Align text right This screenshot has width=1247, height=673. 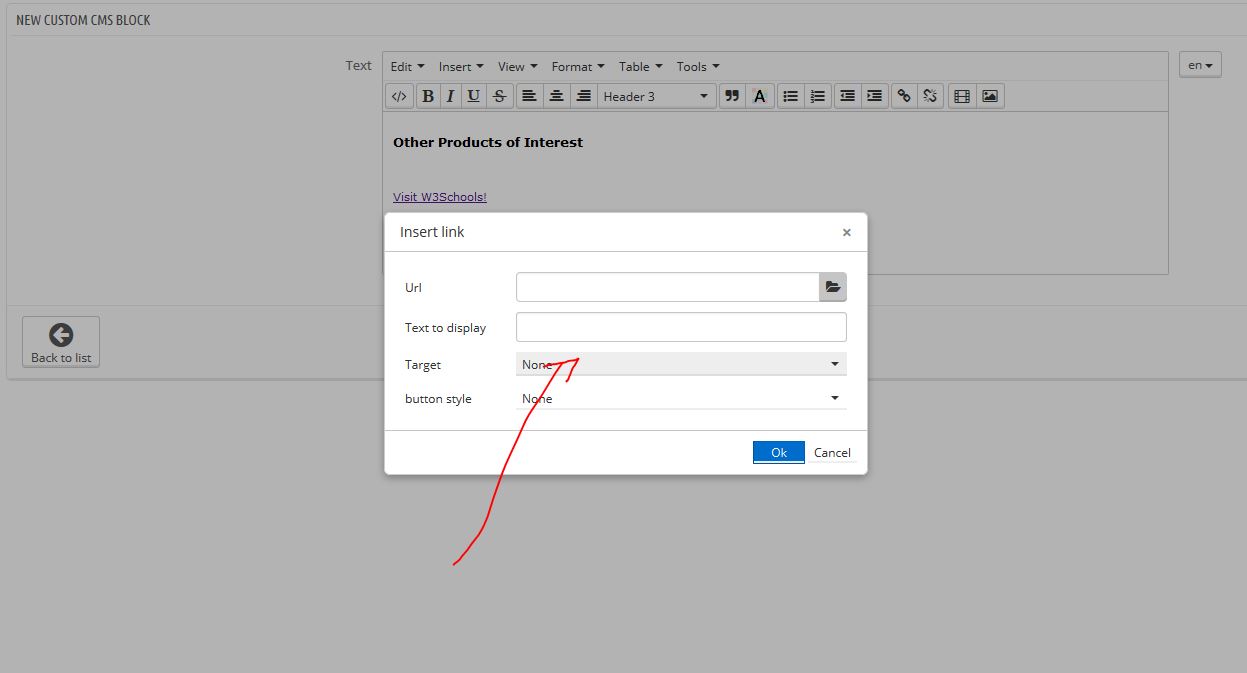[584, 96]
